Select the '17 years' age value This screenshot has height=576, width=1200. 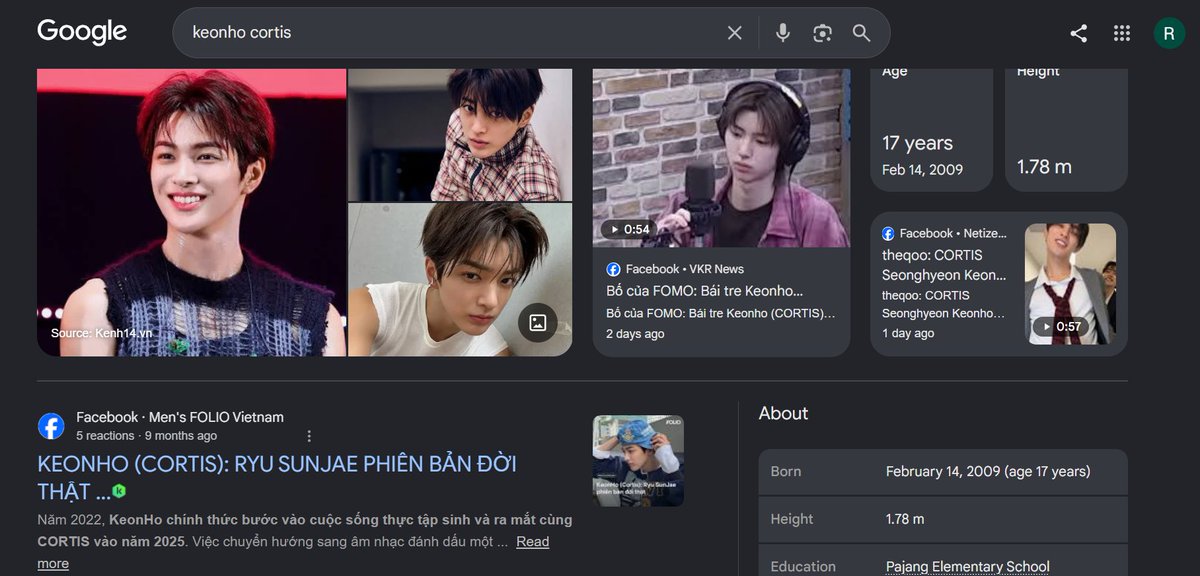point(917,143)
